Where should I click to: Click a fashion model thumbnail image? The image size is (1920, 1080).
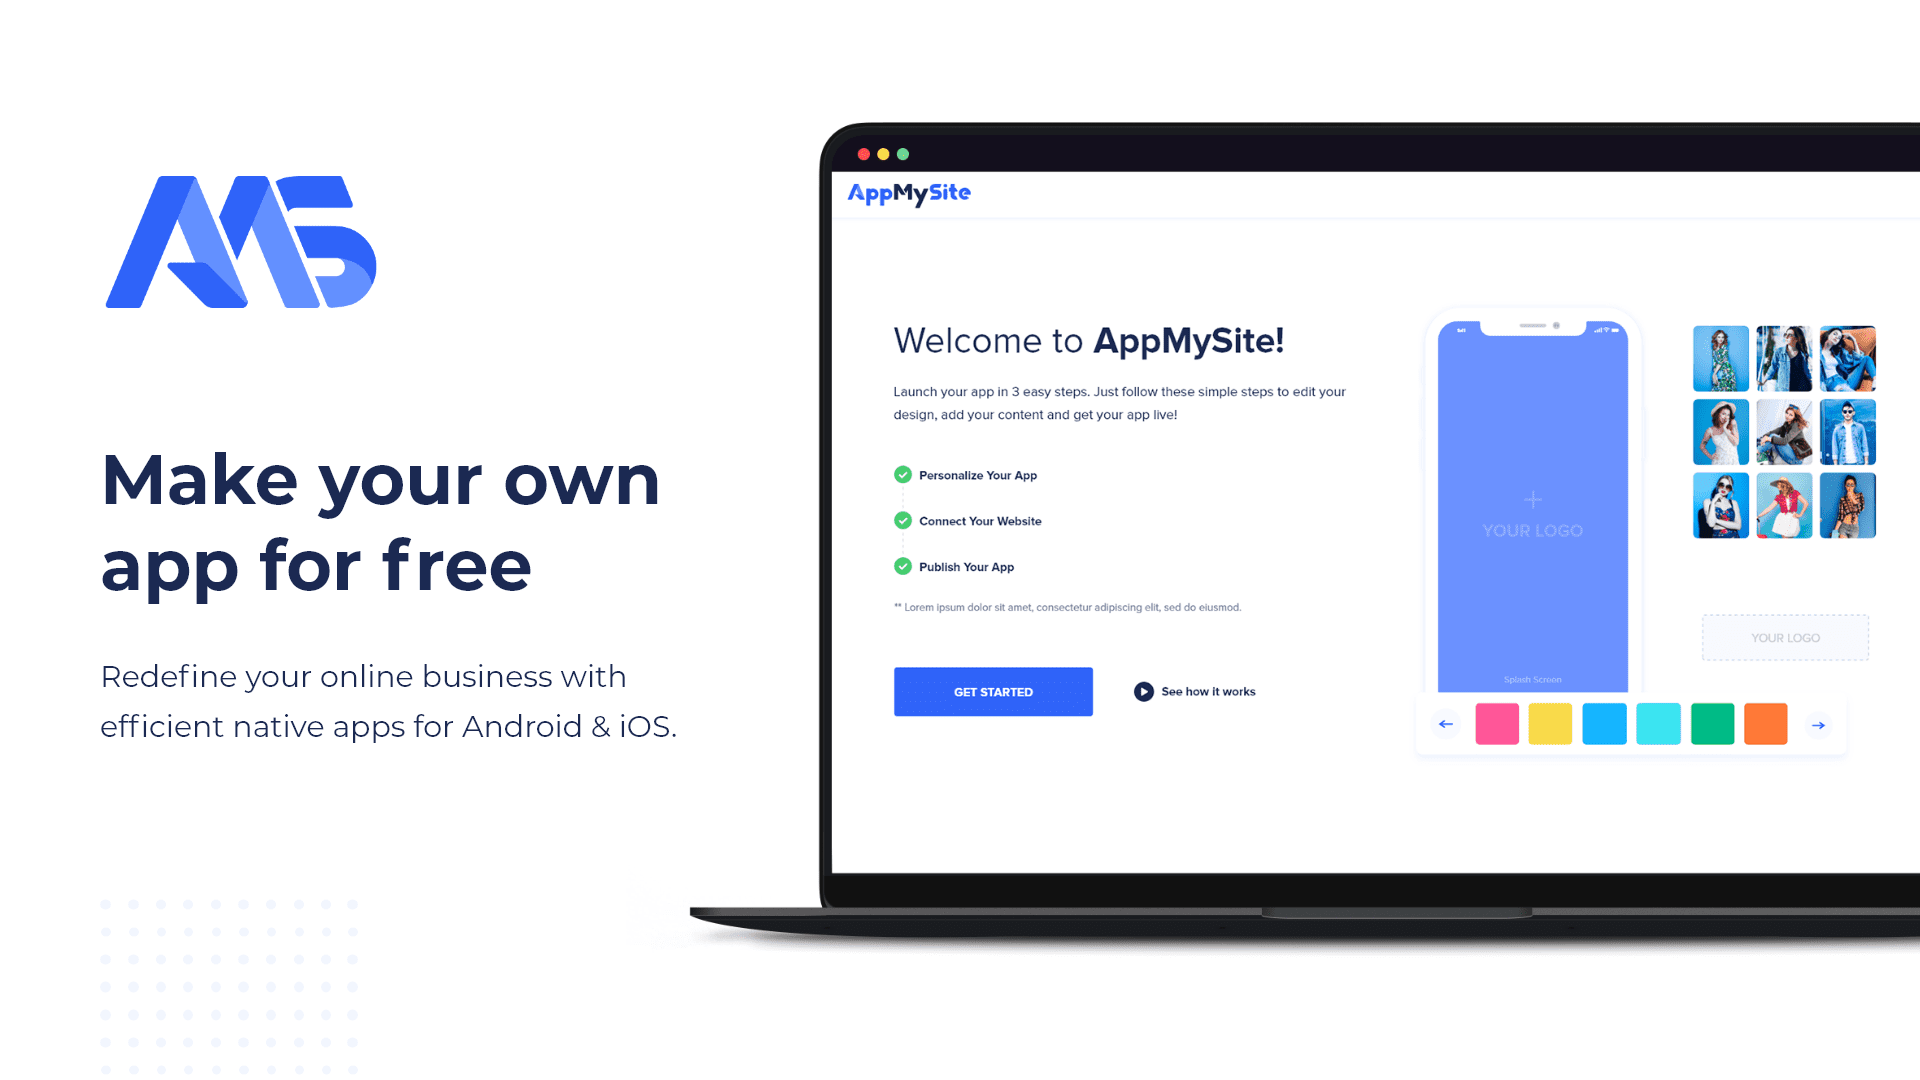click(x=1720, y=357)
